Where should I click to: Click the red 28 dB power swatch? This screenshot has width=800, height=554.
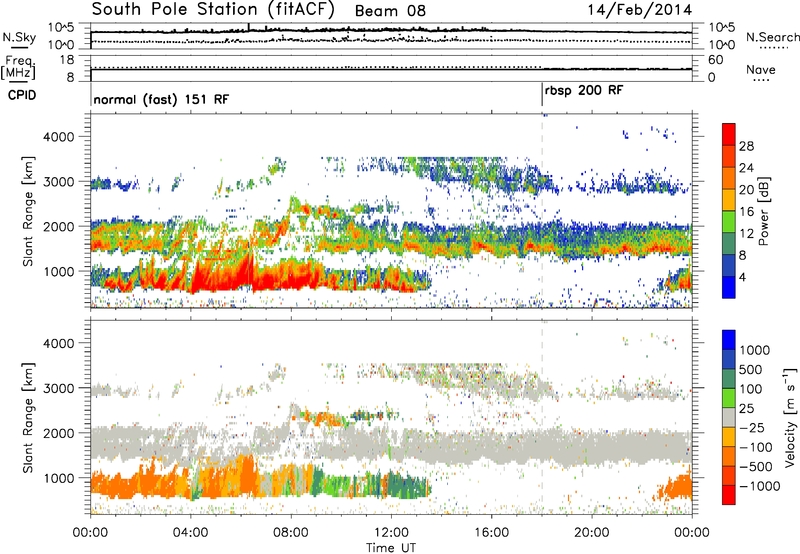pos(729,135)
